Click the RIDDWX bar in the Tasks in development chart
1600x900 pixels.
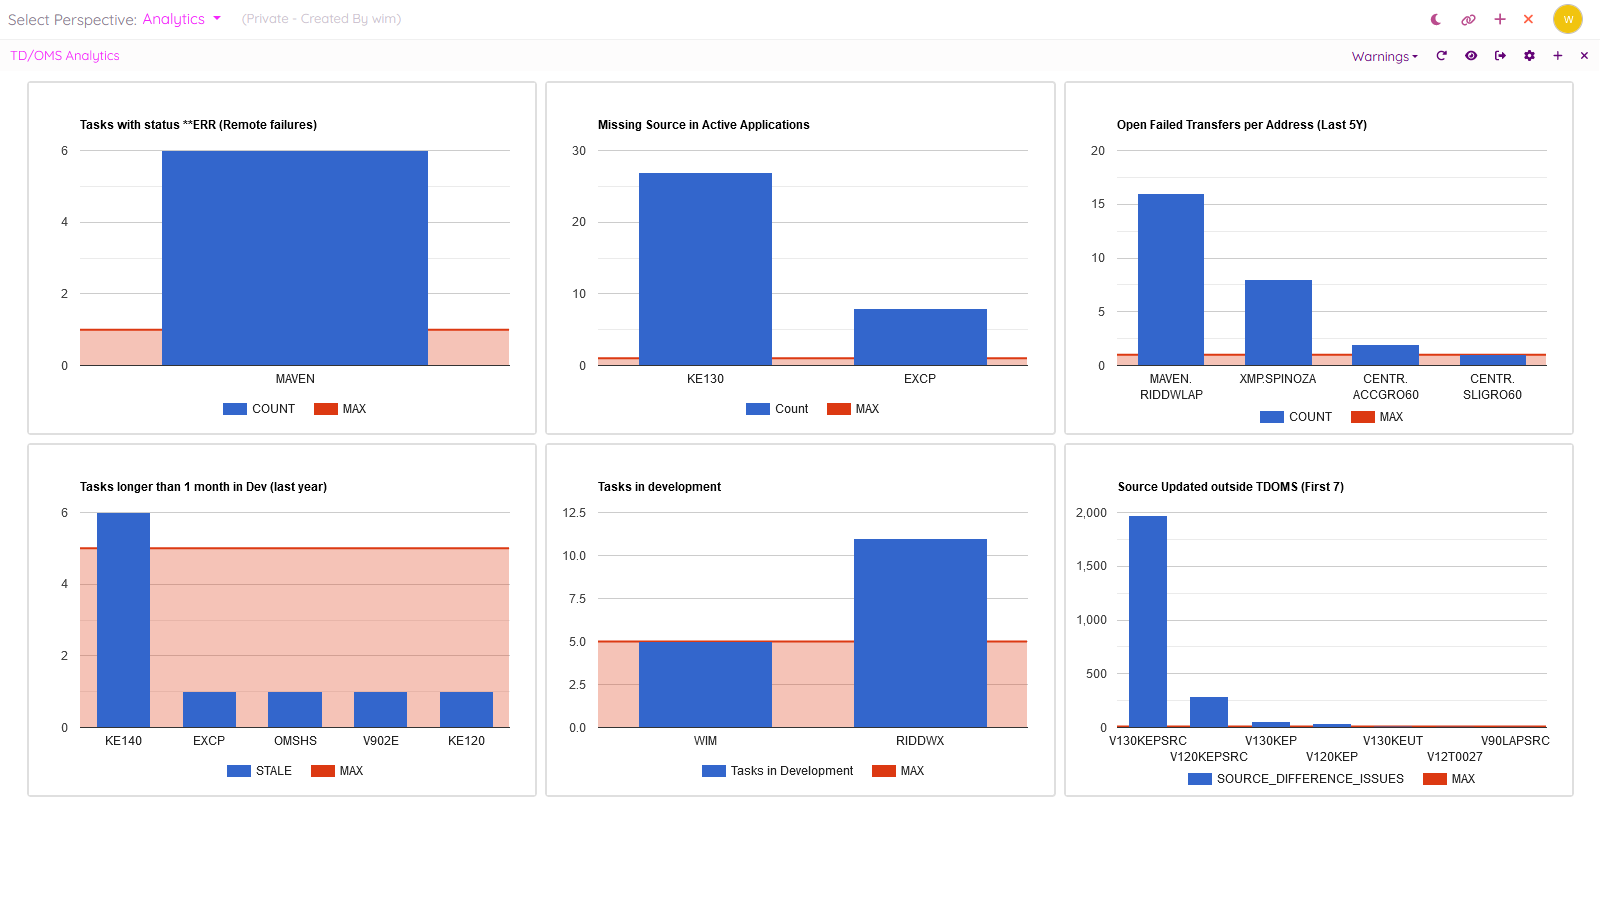pos(920,633)
